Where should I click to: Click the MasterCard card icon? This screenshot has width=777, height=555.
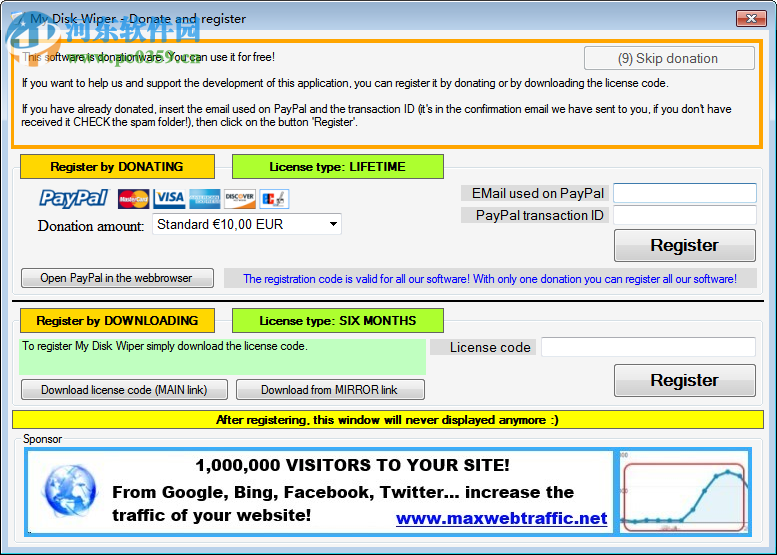pyautogui.click(x=133, y=199)
